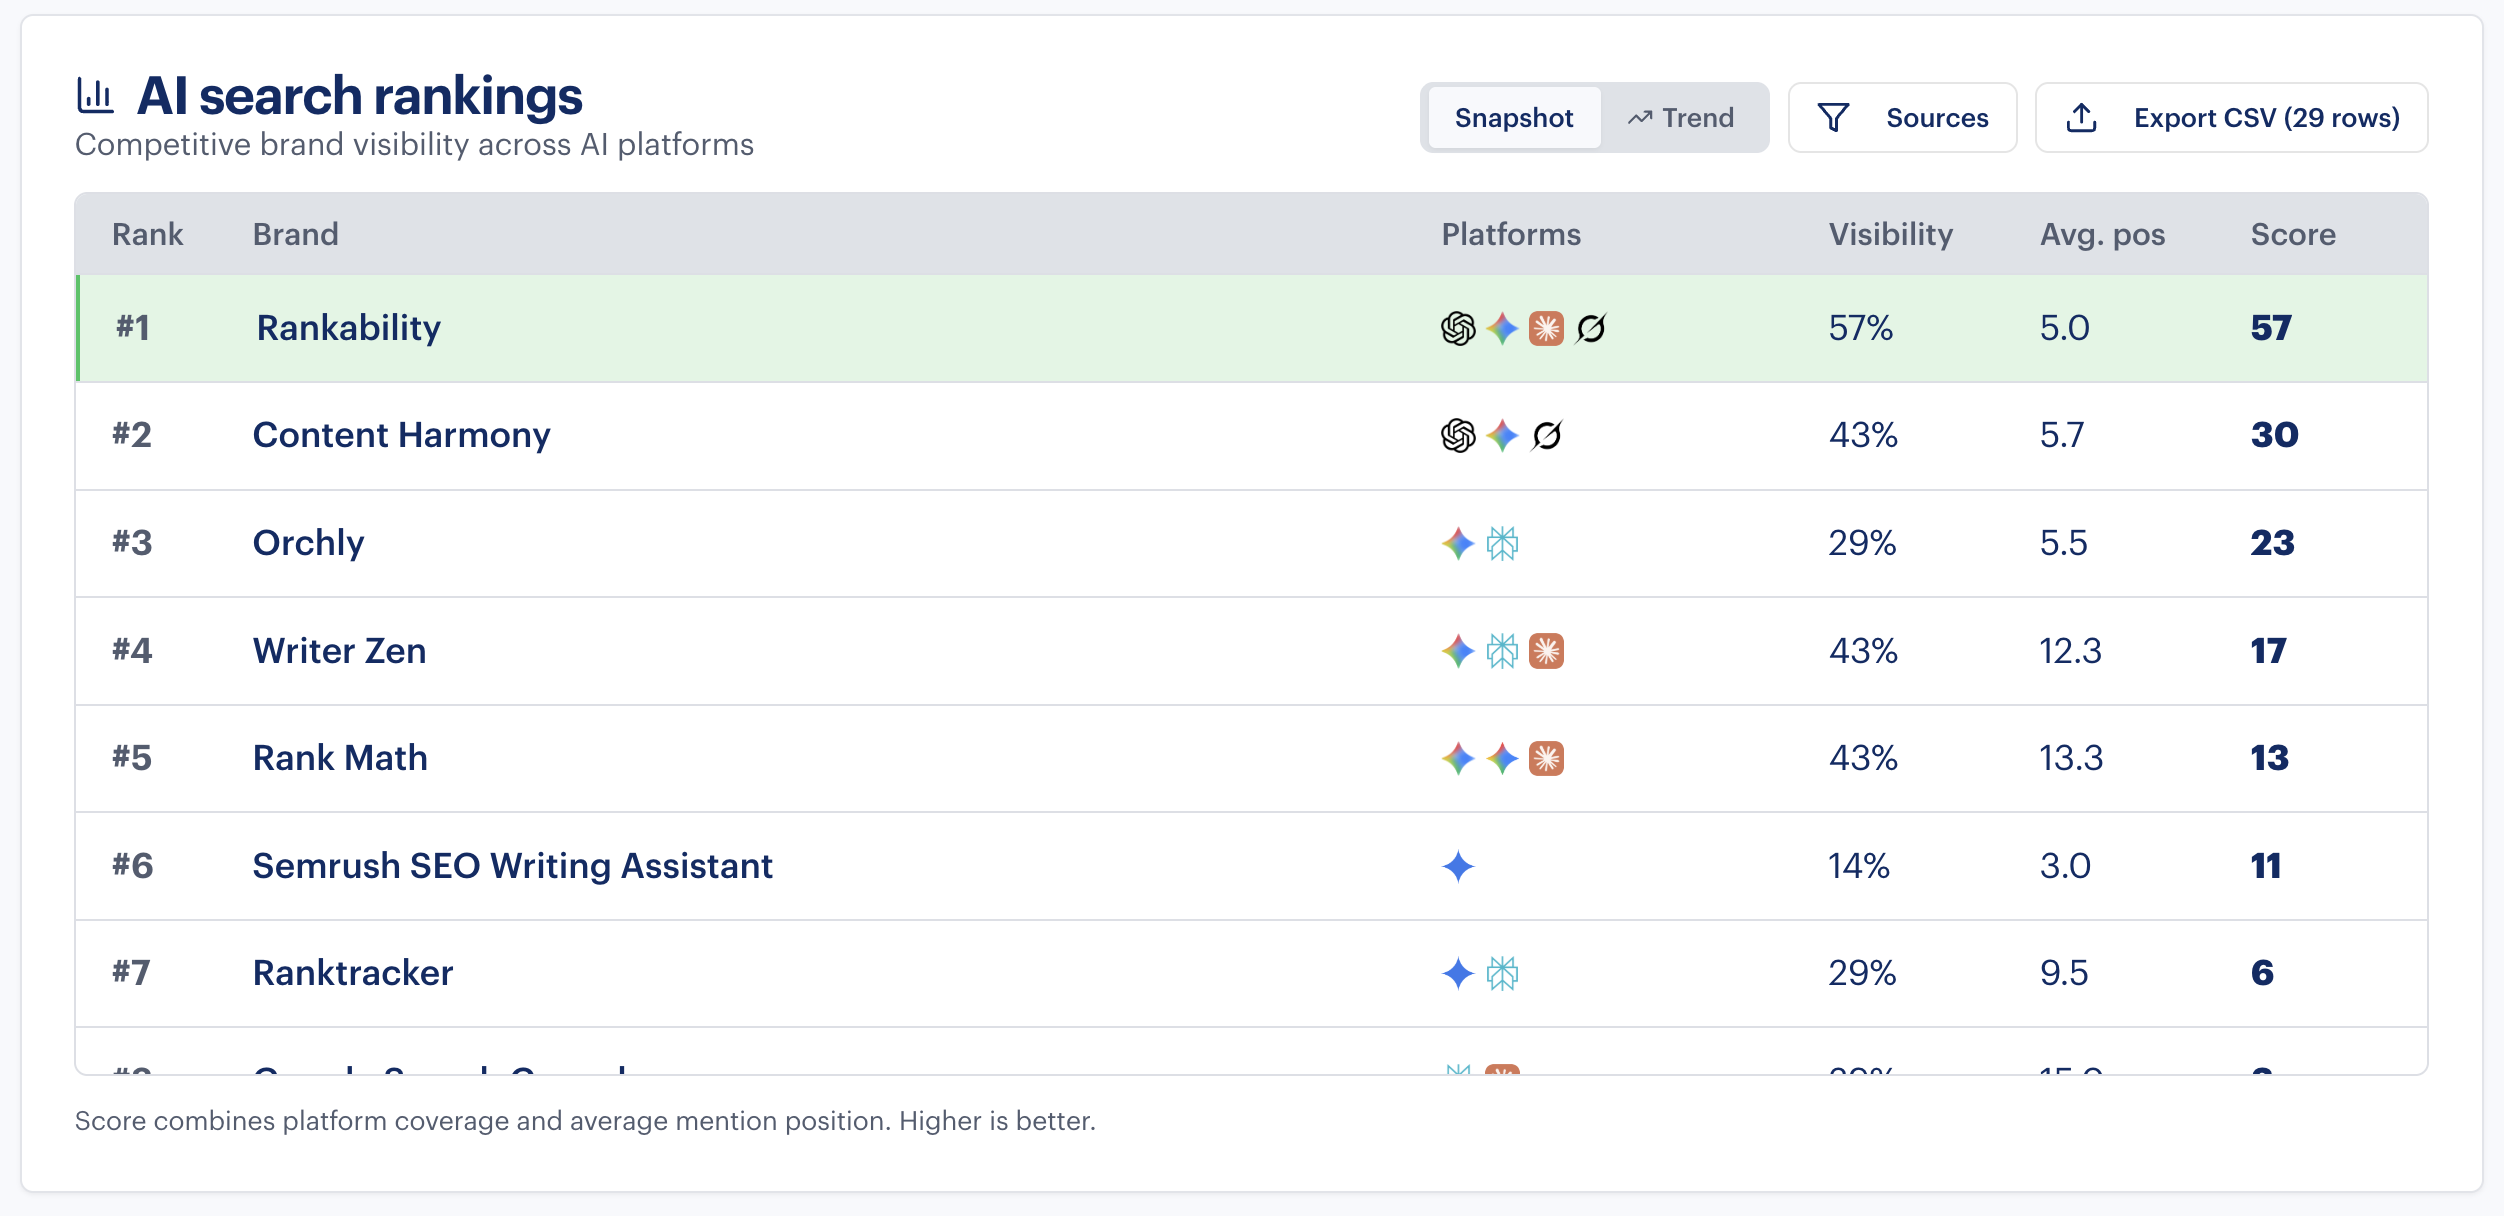Export CSV with 29 rows
The width and height of the screenshot is (2504, 1216).
tap(2231, 118)
